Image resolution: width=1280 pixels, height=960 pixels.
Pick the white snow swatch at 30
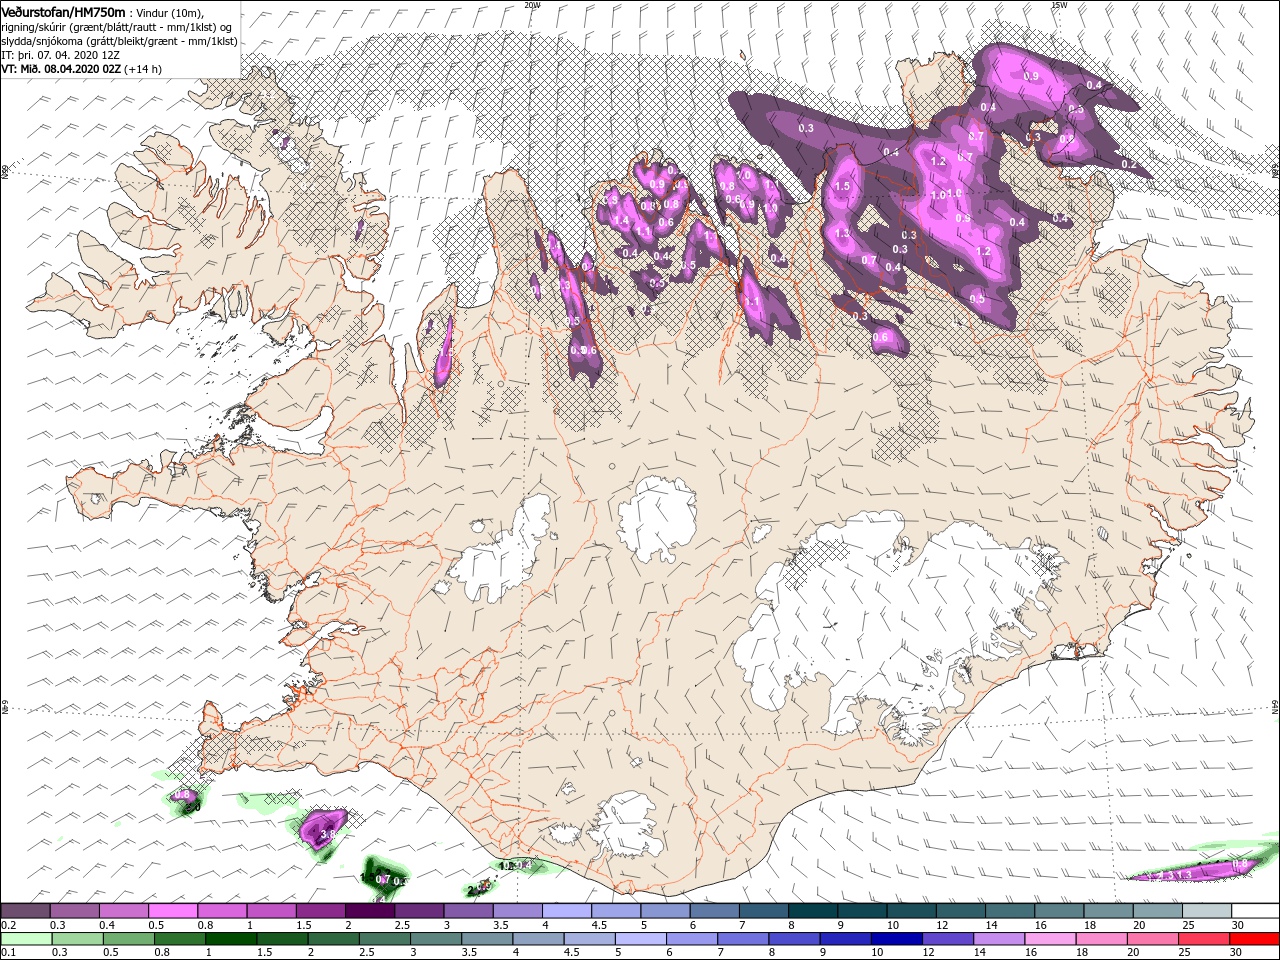click(x=1254, y=911)
